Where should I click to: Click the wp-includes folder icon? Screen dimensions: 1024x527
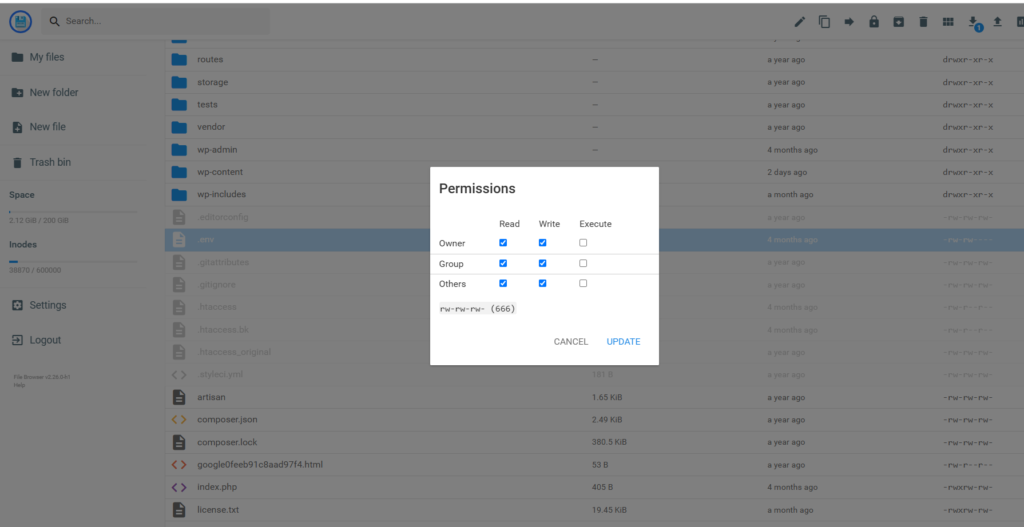pos(179,195)
